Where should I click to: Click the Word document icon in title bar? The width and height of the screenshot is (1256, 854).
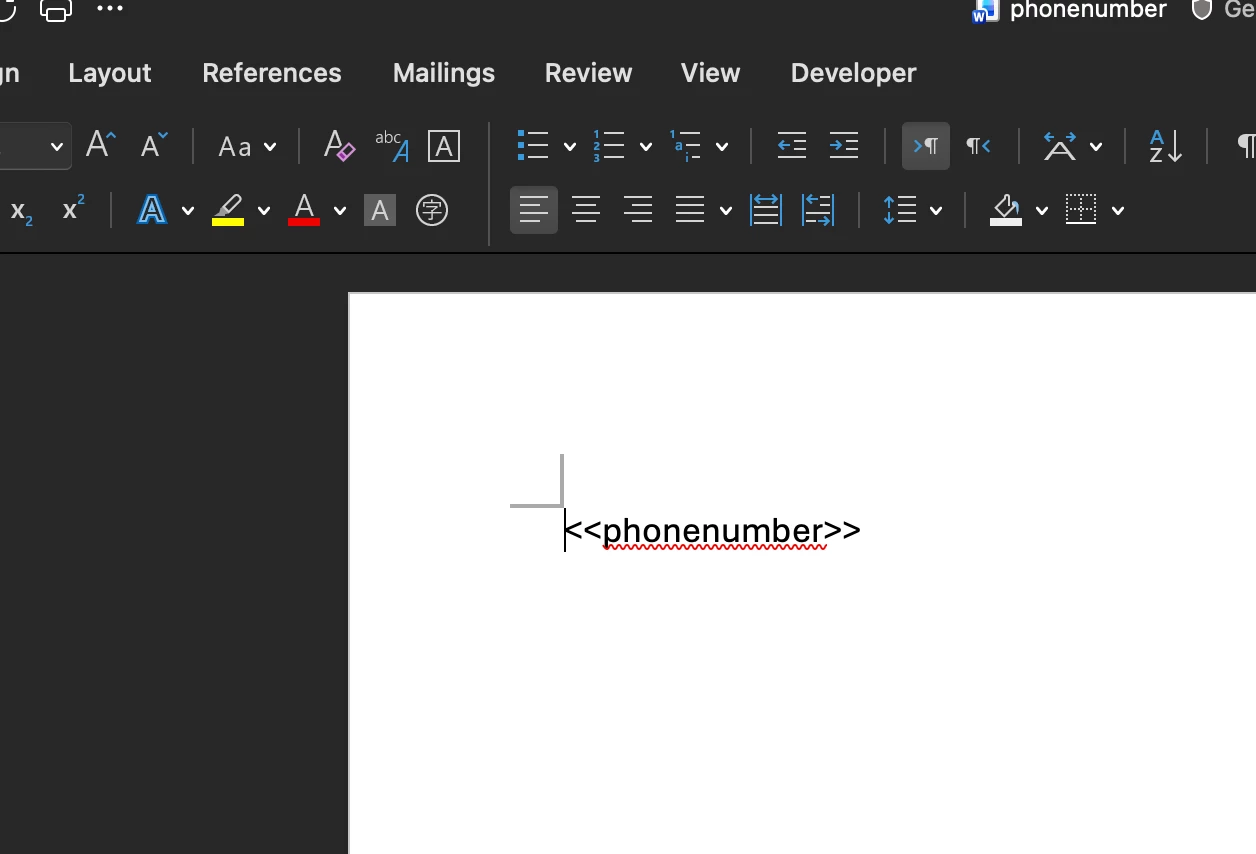tap(986, 10)
